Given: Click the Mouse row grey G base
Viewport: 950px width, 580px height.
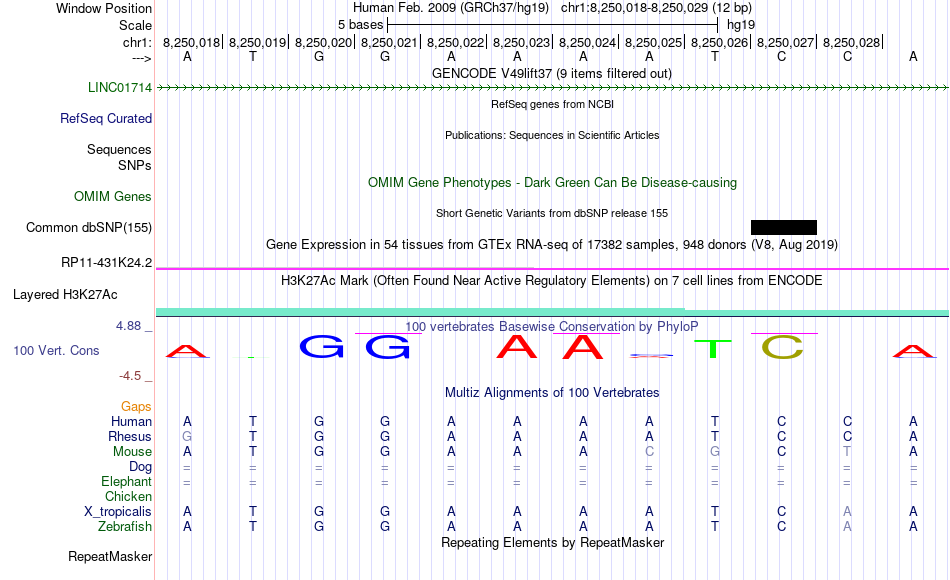Looking at the screenshot, I should [x=715, y=452].
